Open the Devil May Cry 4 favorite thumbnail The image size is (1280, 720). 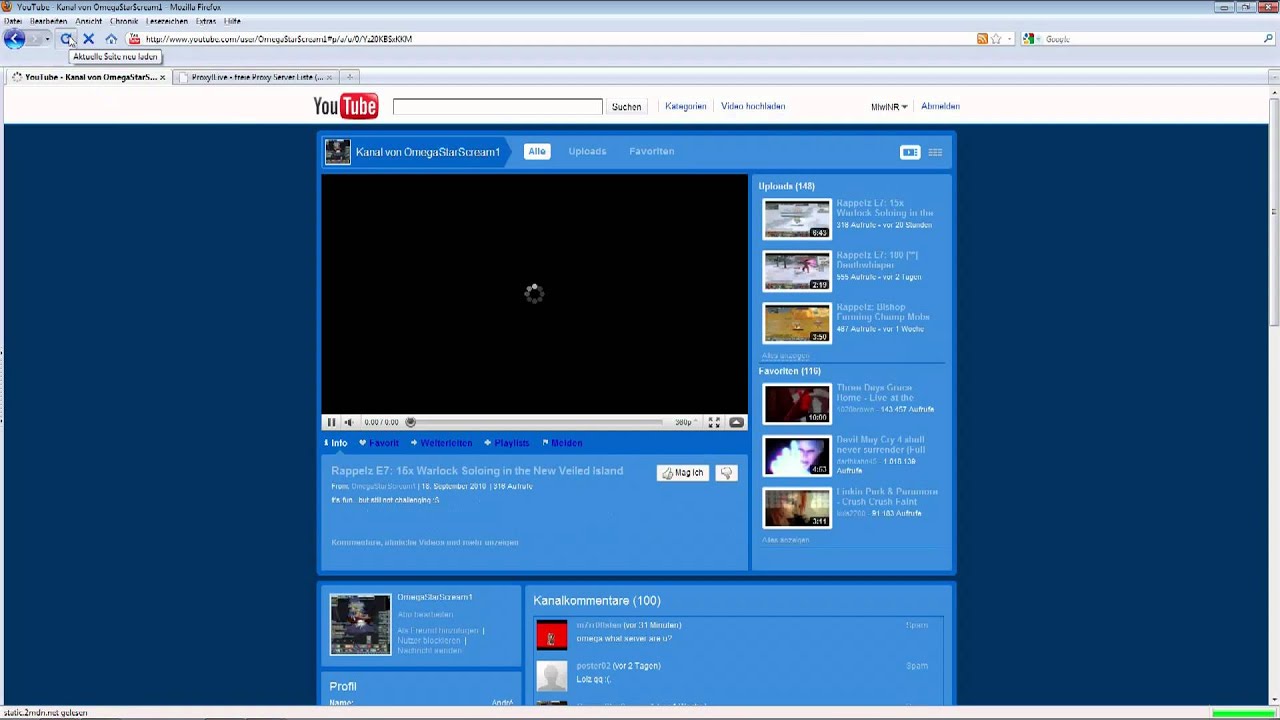(797, 456)
